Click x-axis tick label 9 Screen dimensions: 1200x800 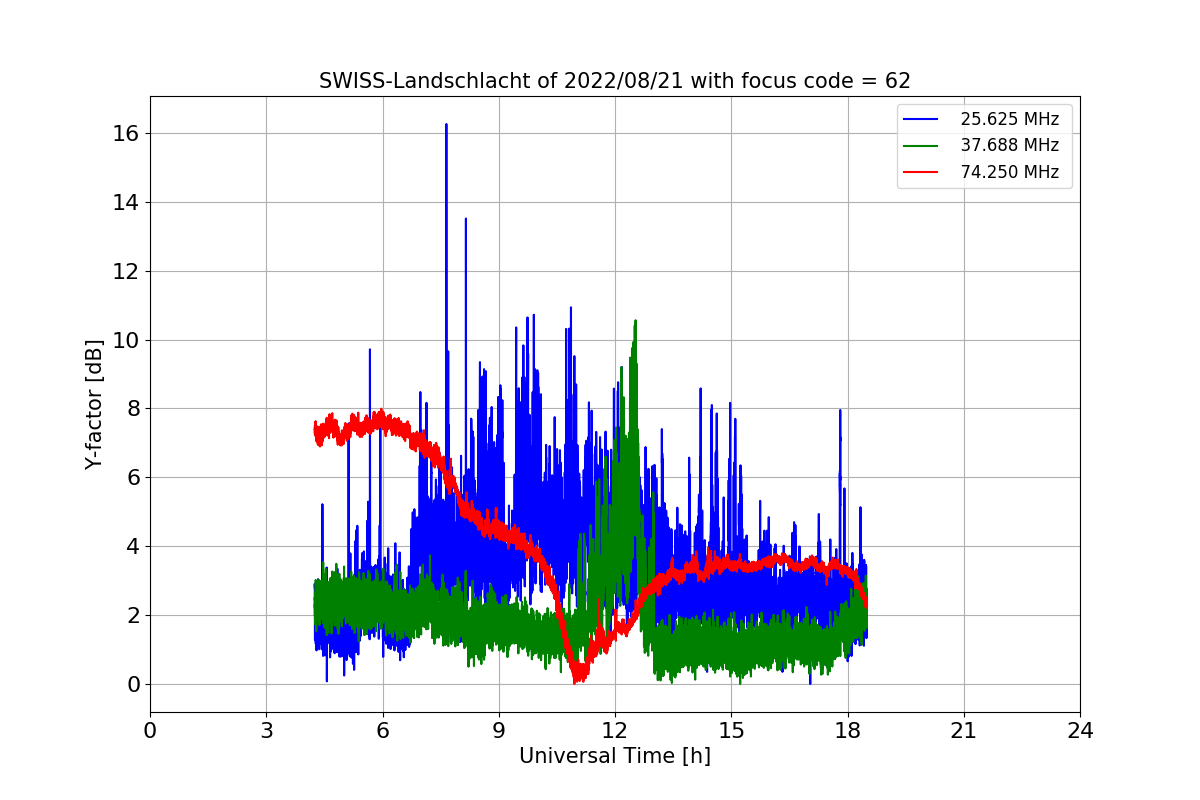[x=499, y=731]
